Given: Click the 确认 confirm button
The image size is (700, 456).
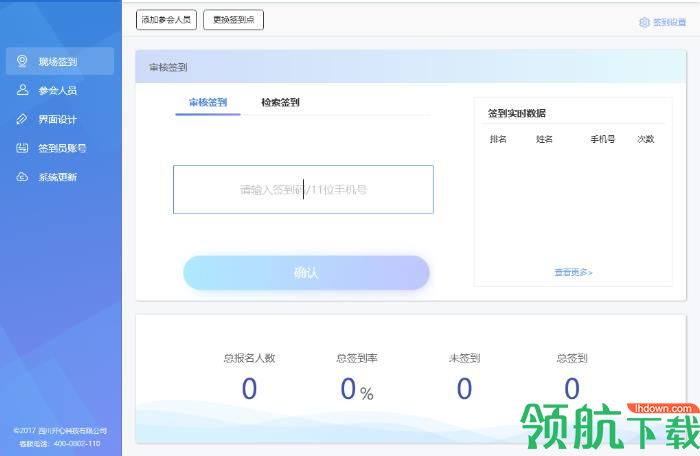Looking at the screenshot, I should [x=306, y=272].
